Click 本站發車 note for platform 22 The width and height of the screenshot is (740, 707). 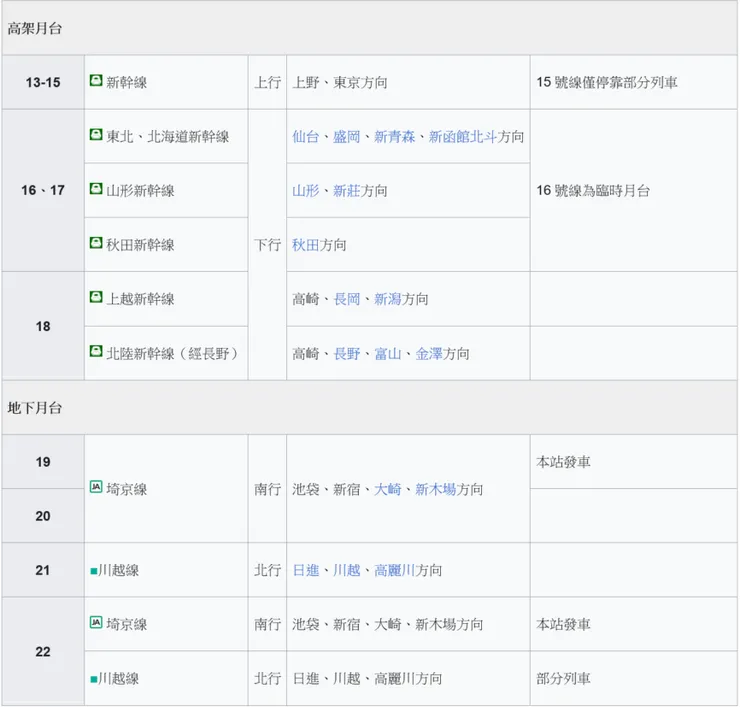563,624
